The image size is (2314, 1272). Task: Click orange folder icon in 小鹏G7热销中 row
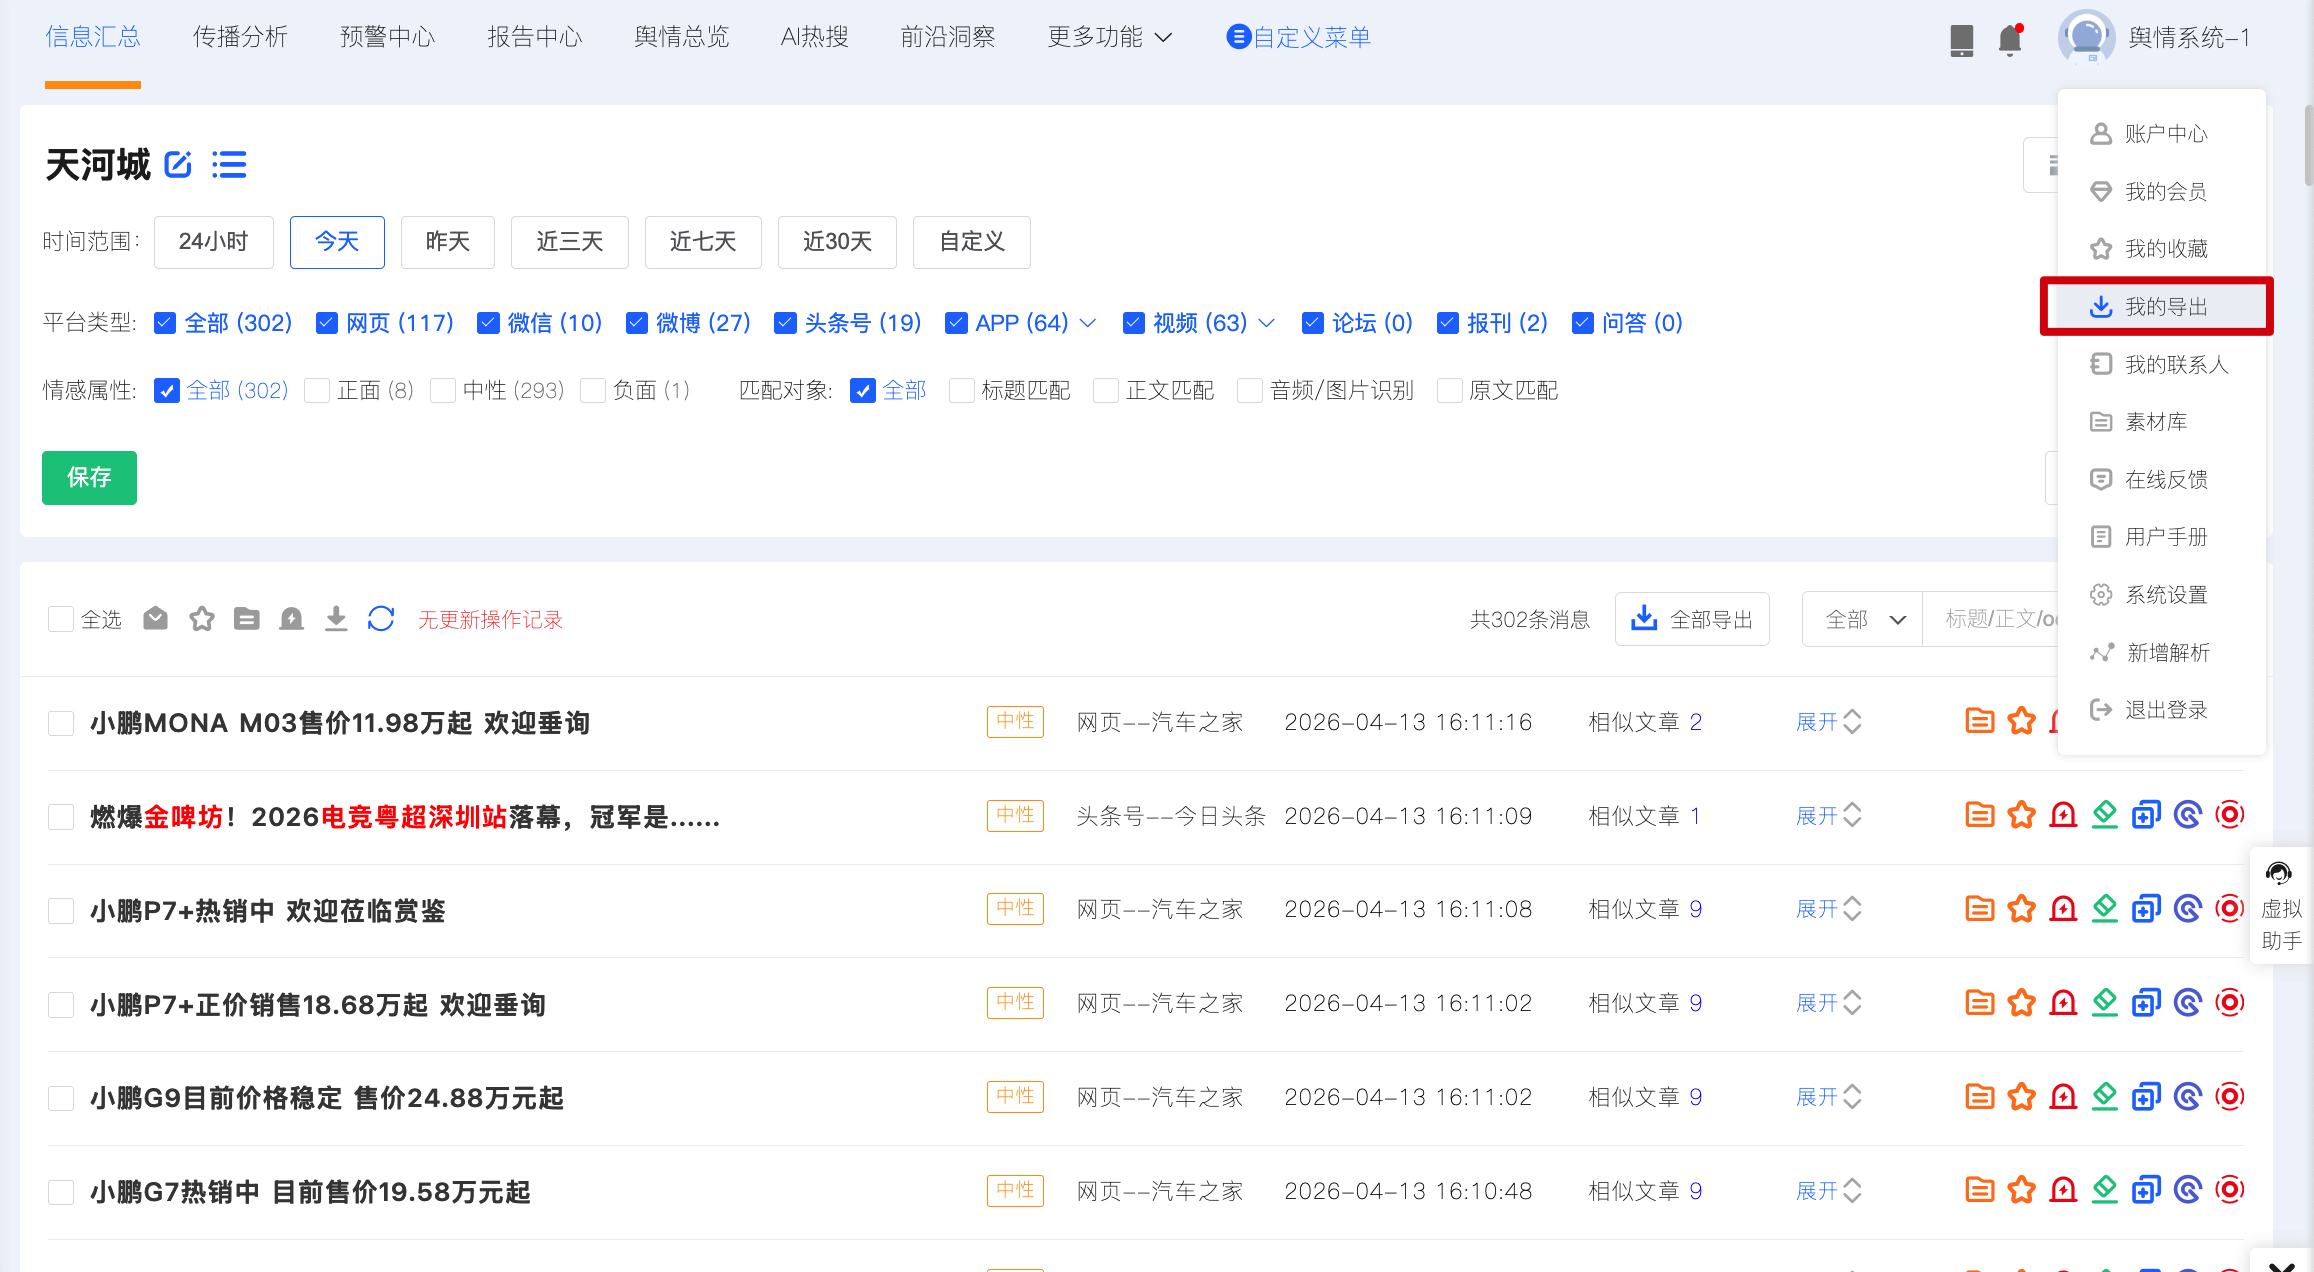tap(1980, 1190)
